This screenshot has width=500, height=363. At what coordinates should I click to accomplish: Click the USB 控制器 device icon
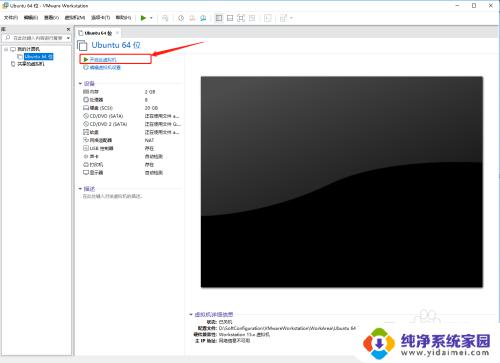coord(86,148)
